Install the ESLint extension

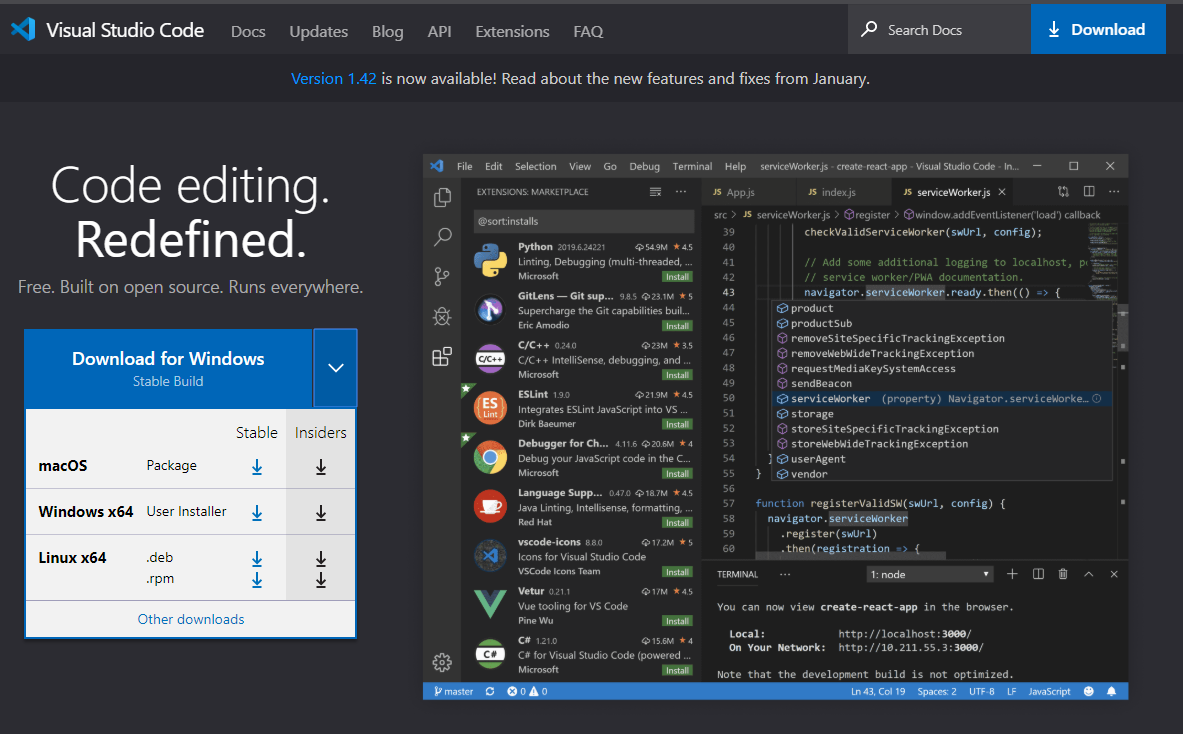[x=677, y=424]
